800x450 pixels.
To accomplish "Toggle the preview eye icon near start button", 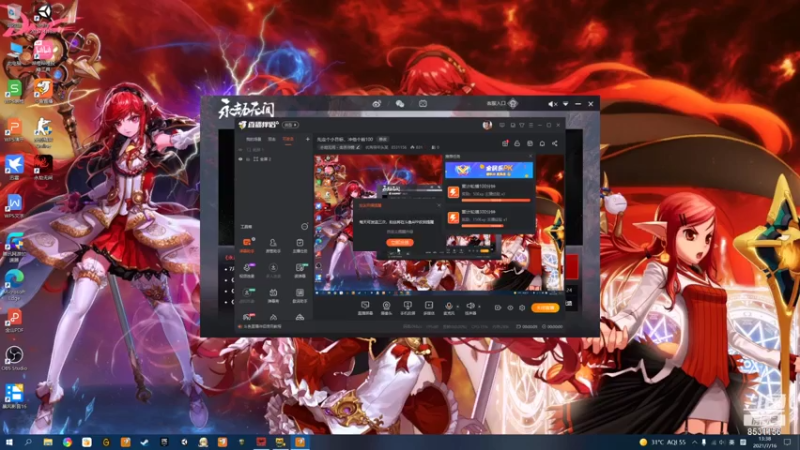I will (510, 308).
